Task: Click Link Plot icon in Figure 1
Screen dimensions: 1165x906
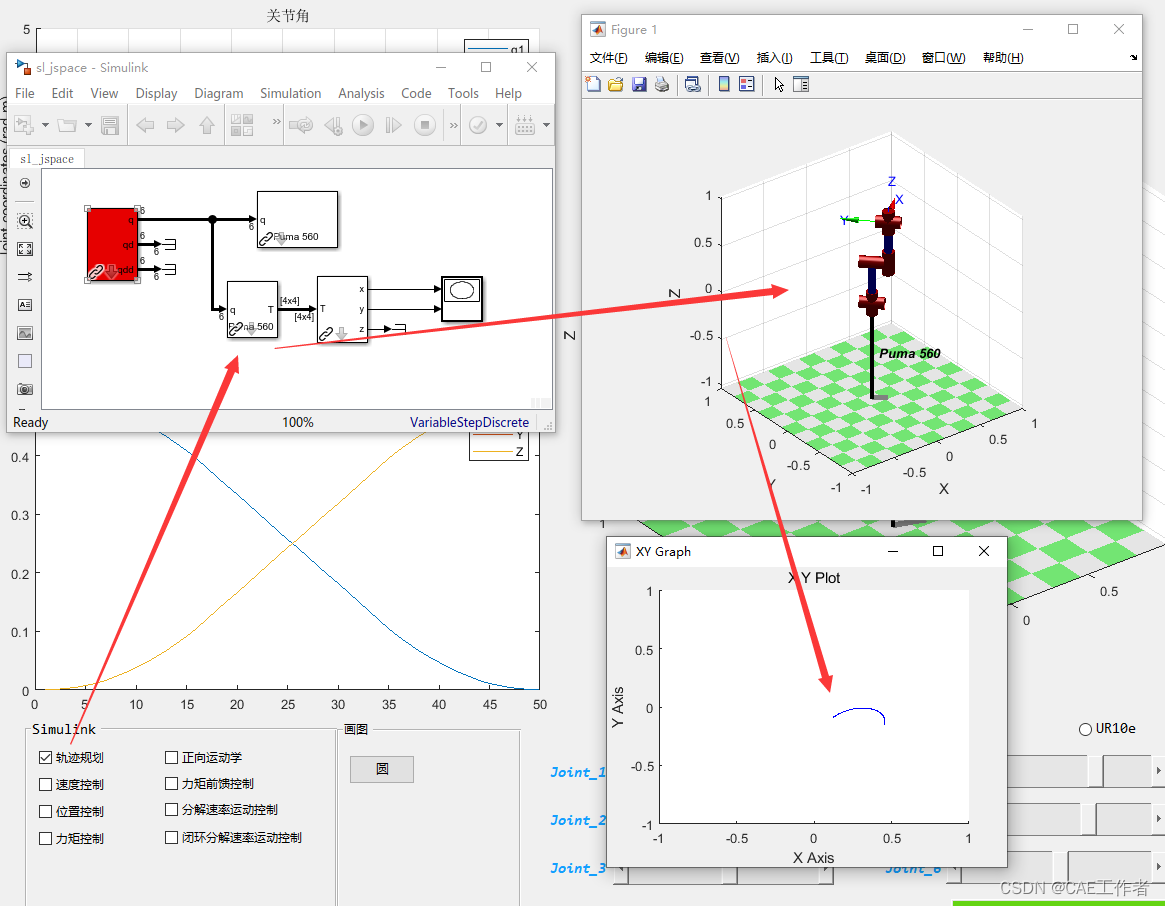Action: (x=692, y=85)
